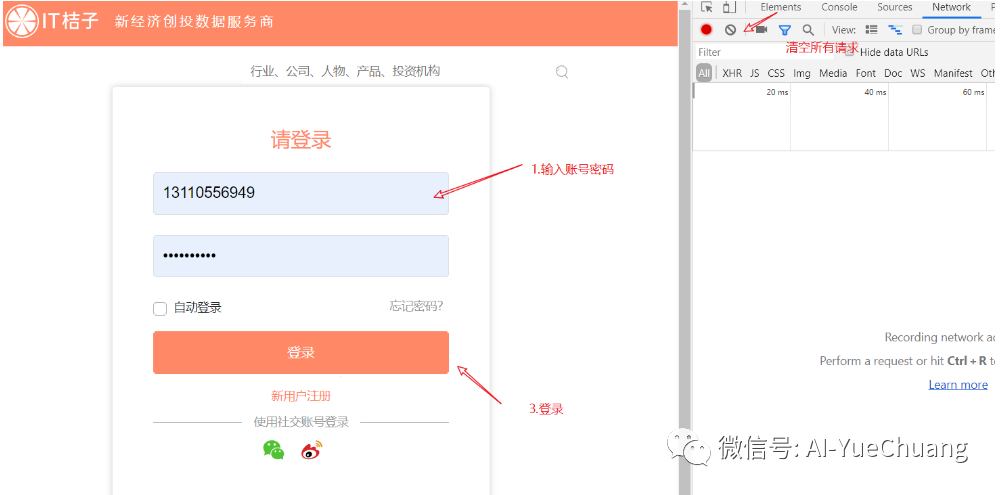Image resolution: width=1000 pixels, height=495 pixels.
Task: Filter requests by XHR
Action: (x=732, y=73)
